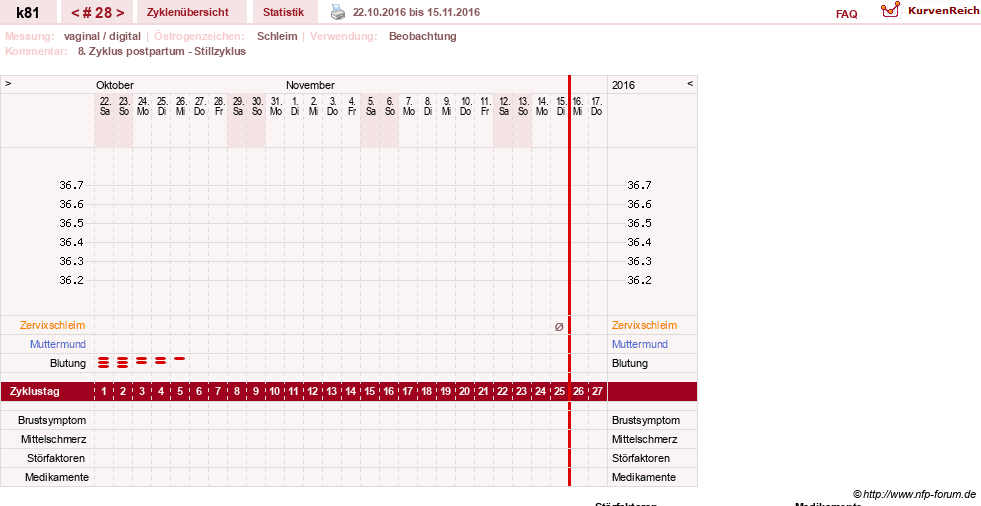The image size is (981, 506).
Task: Click the Schleim estrogen sign value
Action: pyautogui.click(x=277, y=36)
